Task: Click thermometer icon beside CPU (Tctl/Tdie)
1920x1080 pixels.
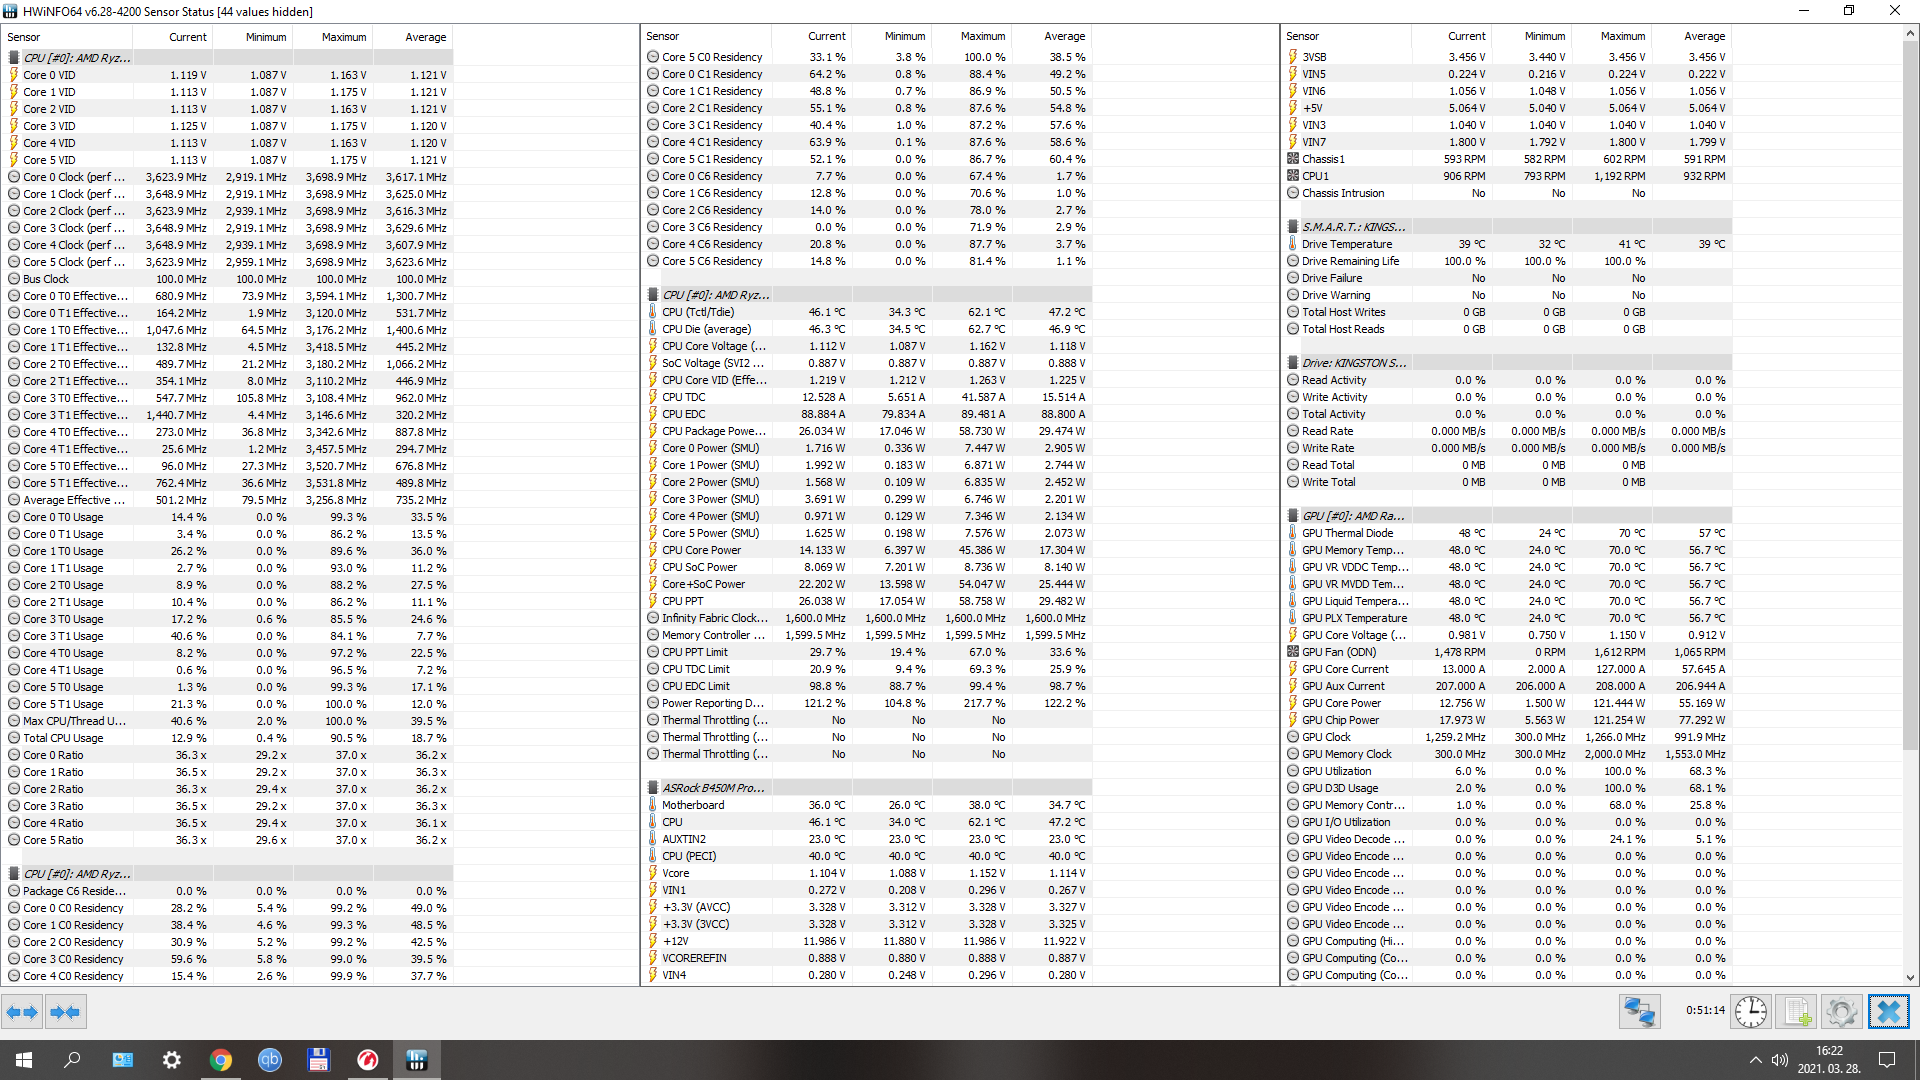Action: [x=653, y=312]
